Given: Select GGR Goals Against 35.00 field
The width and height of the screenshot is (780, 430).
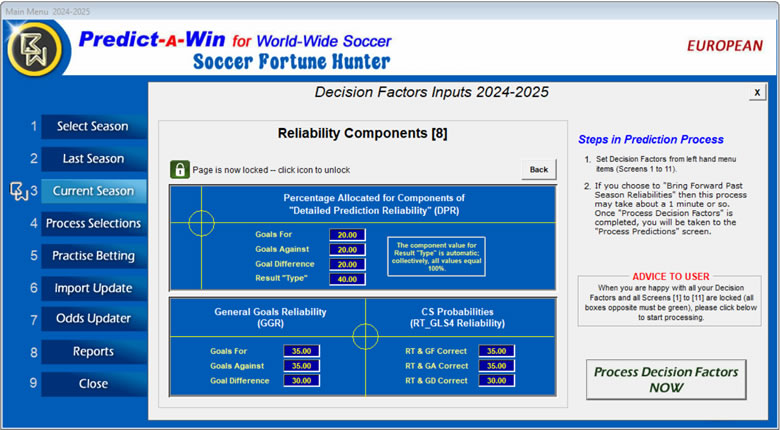Looking at the screenshot, I should click(301, 366).
